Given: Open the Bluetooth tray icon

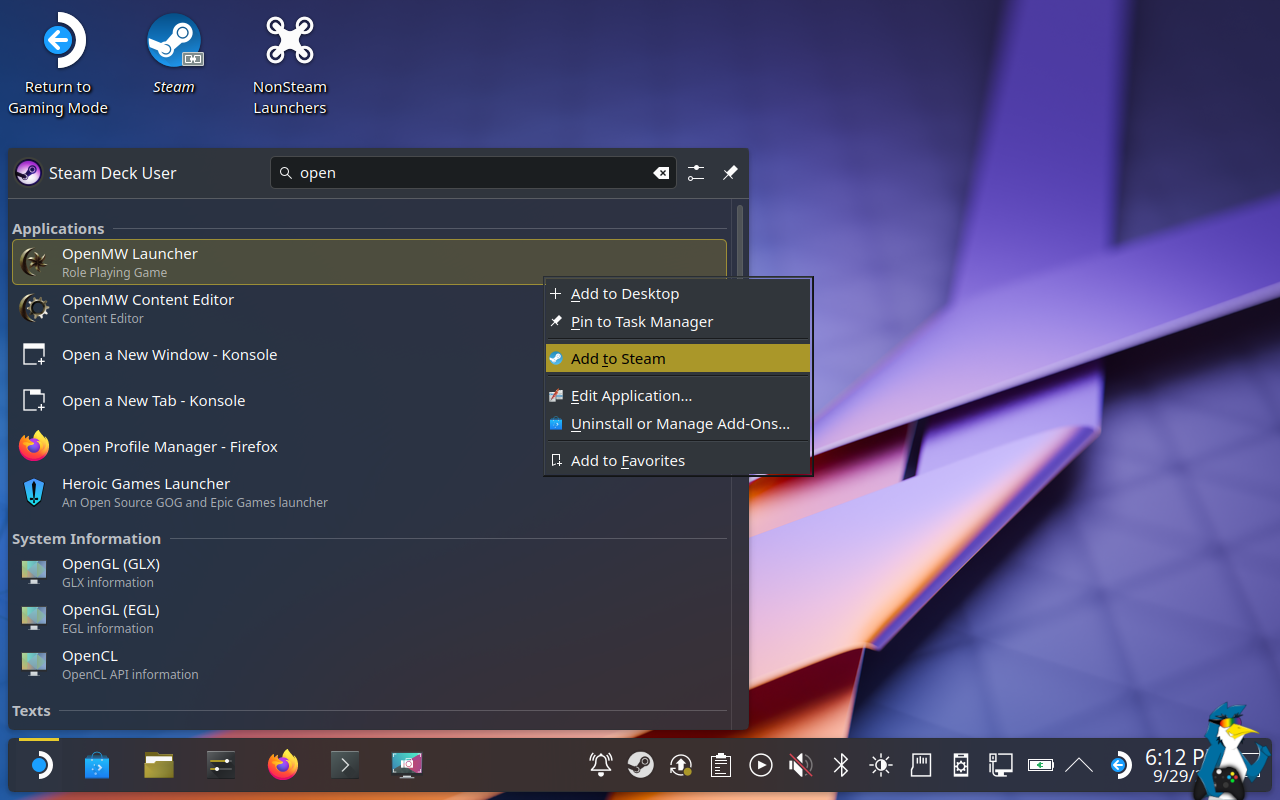Looking at the screenshot, I should (841, 766).
